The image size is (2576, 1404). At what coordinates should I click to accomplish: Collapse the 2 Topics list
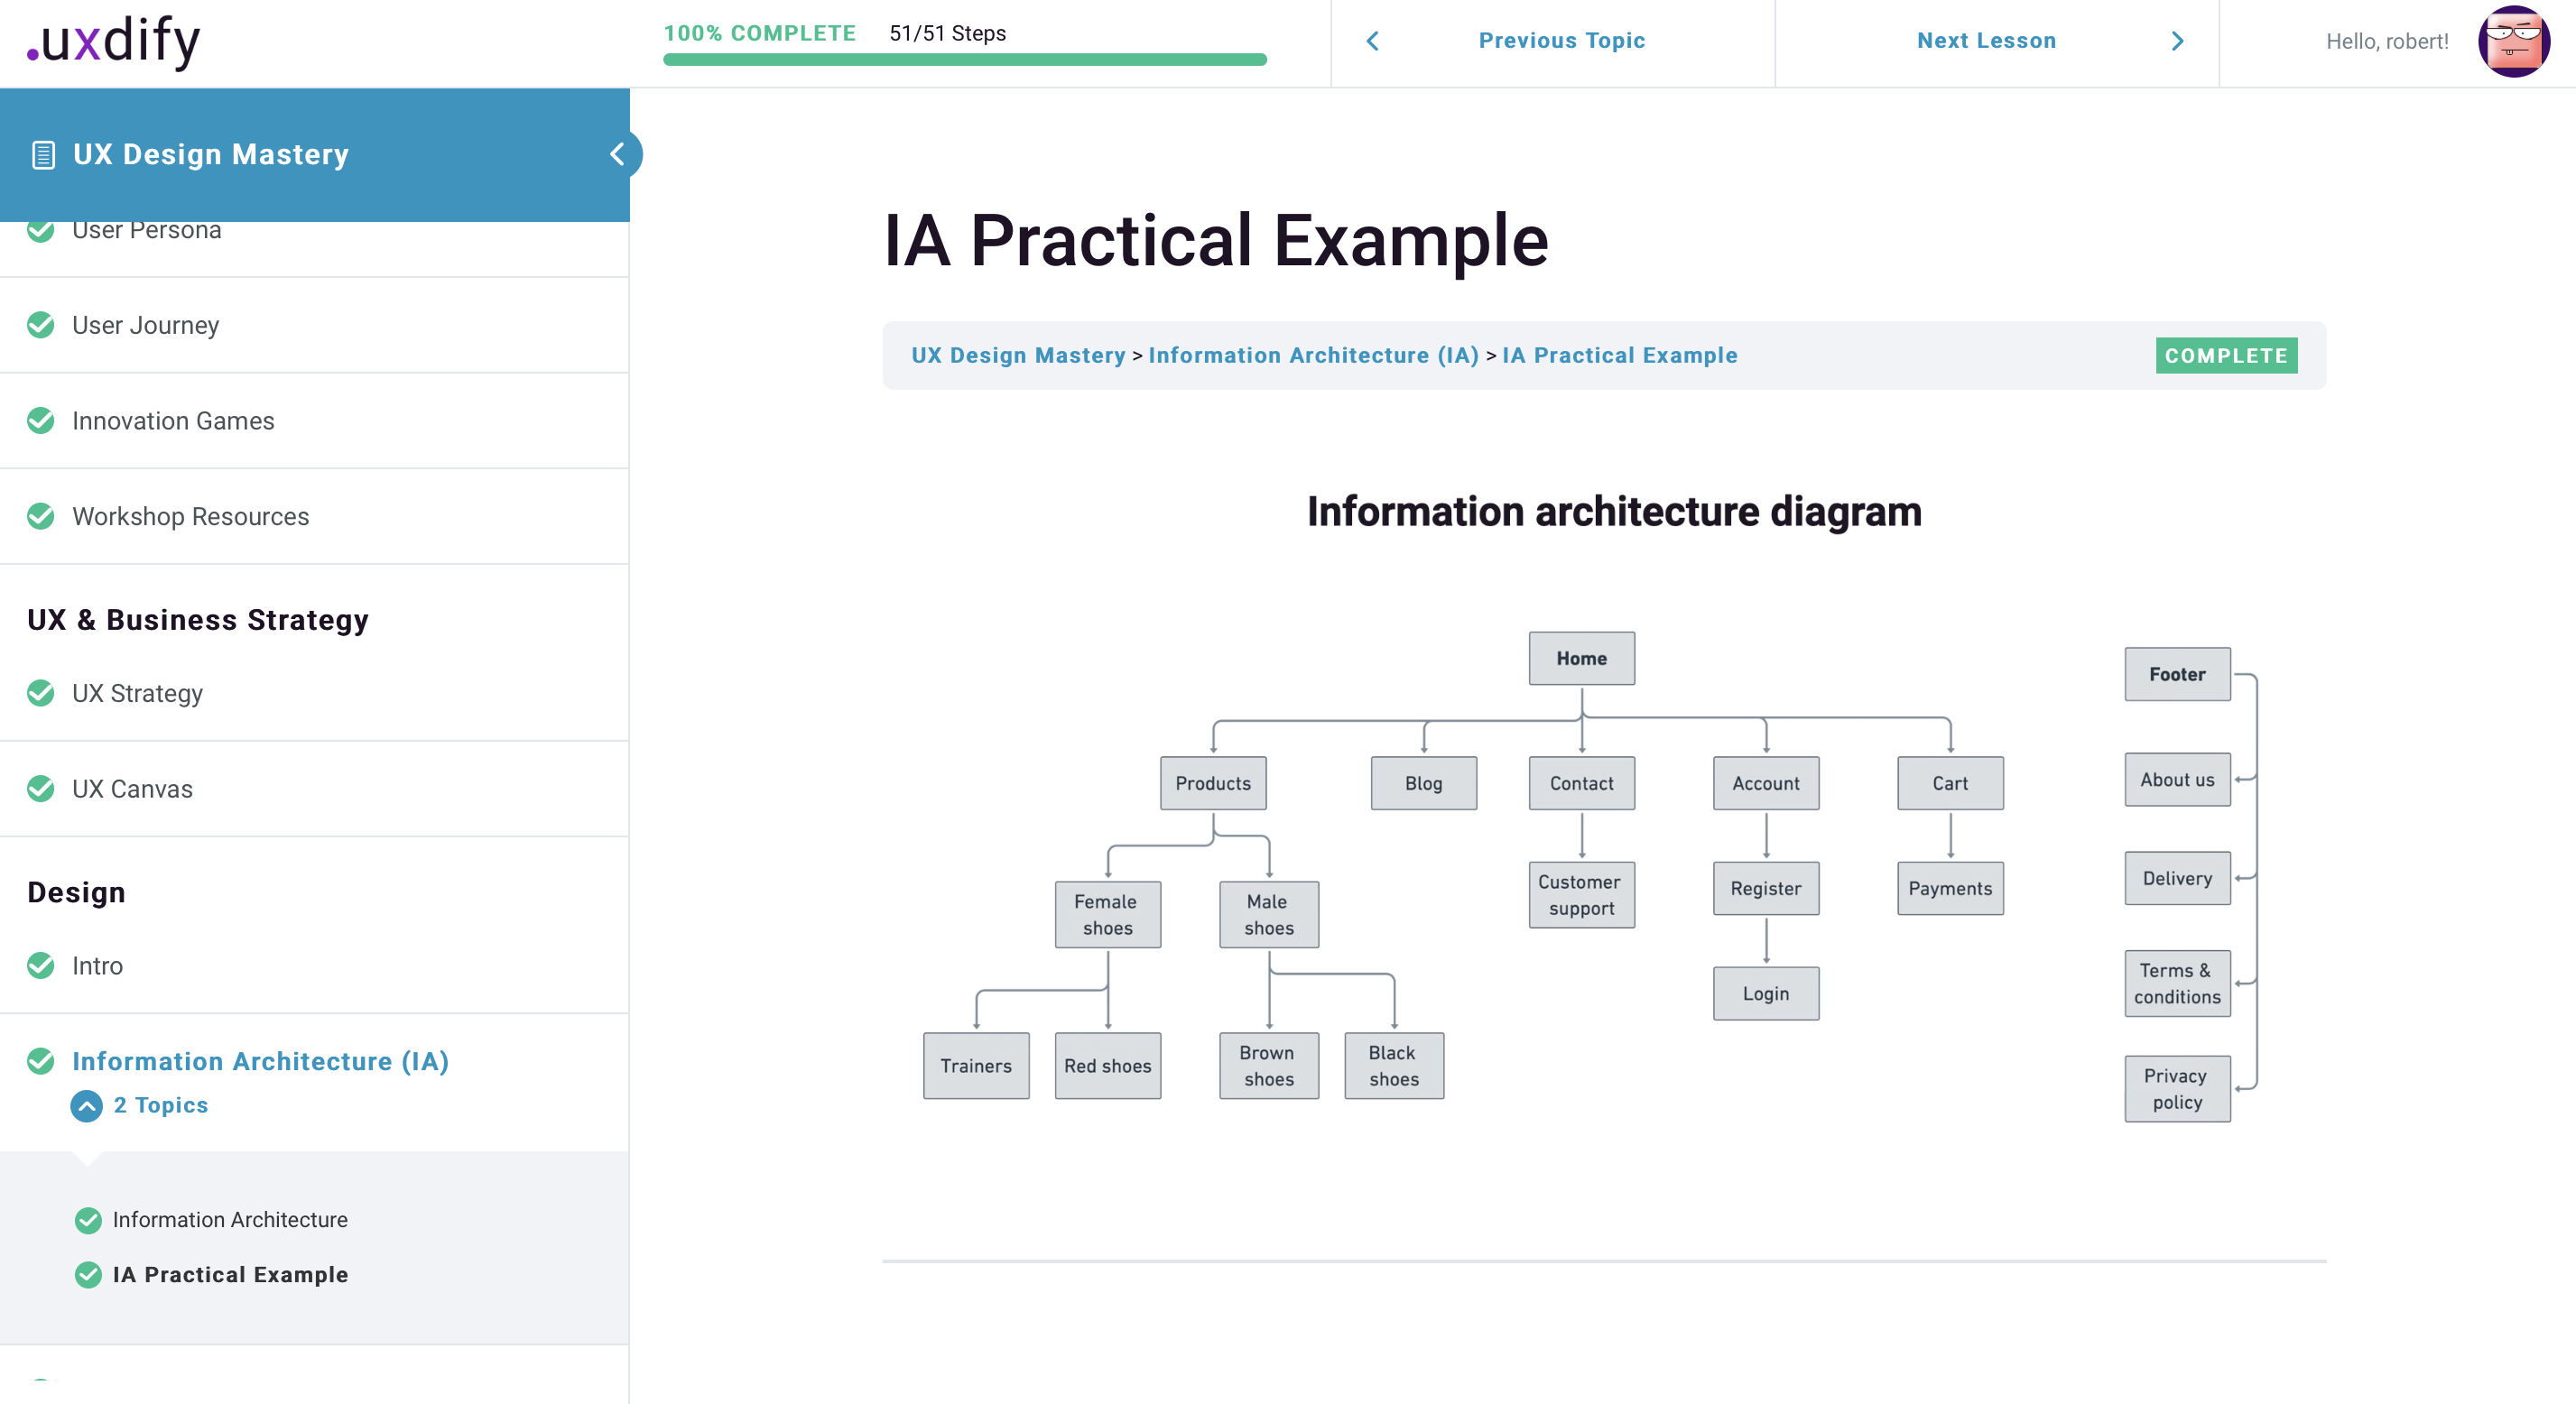[86, 1106]
